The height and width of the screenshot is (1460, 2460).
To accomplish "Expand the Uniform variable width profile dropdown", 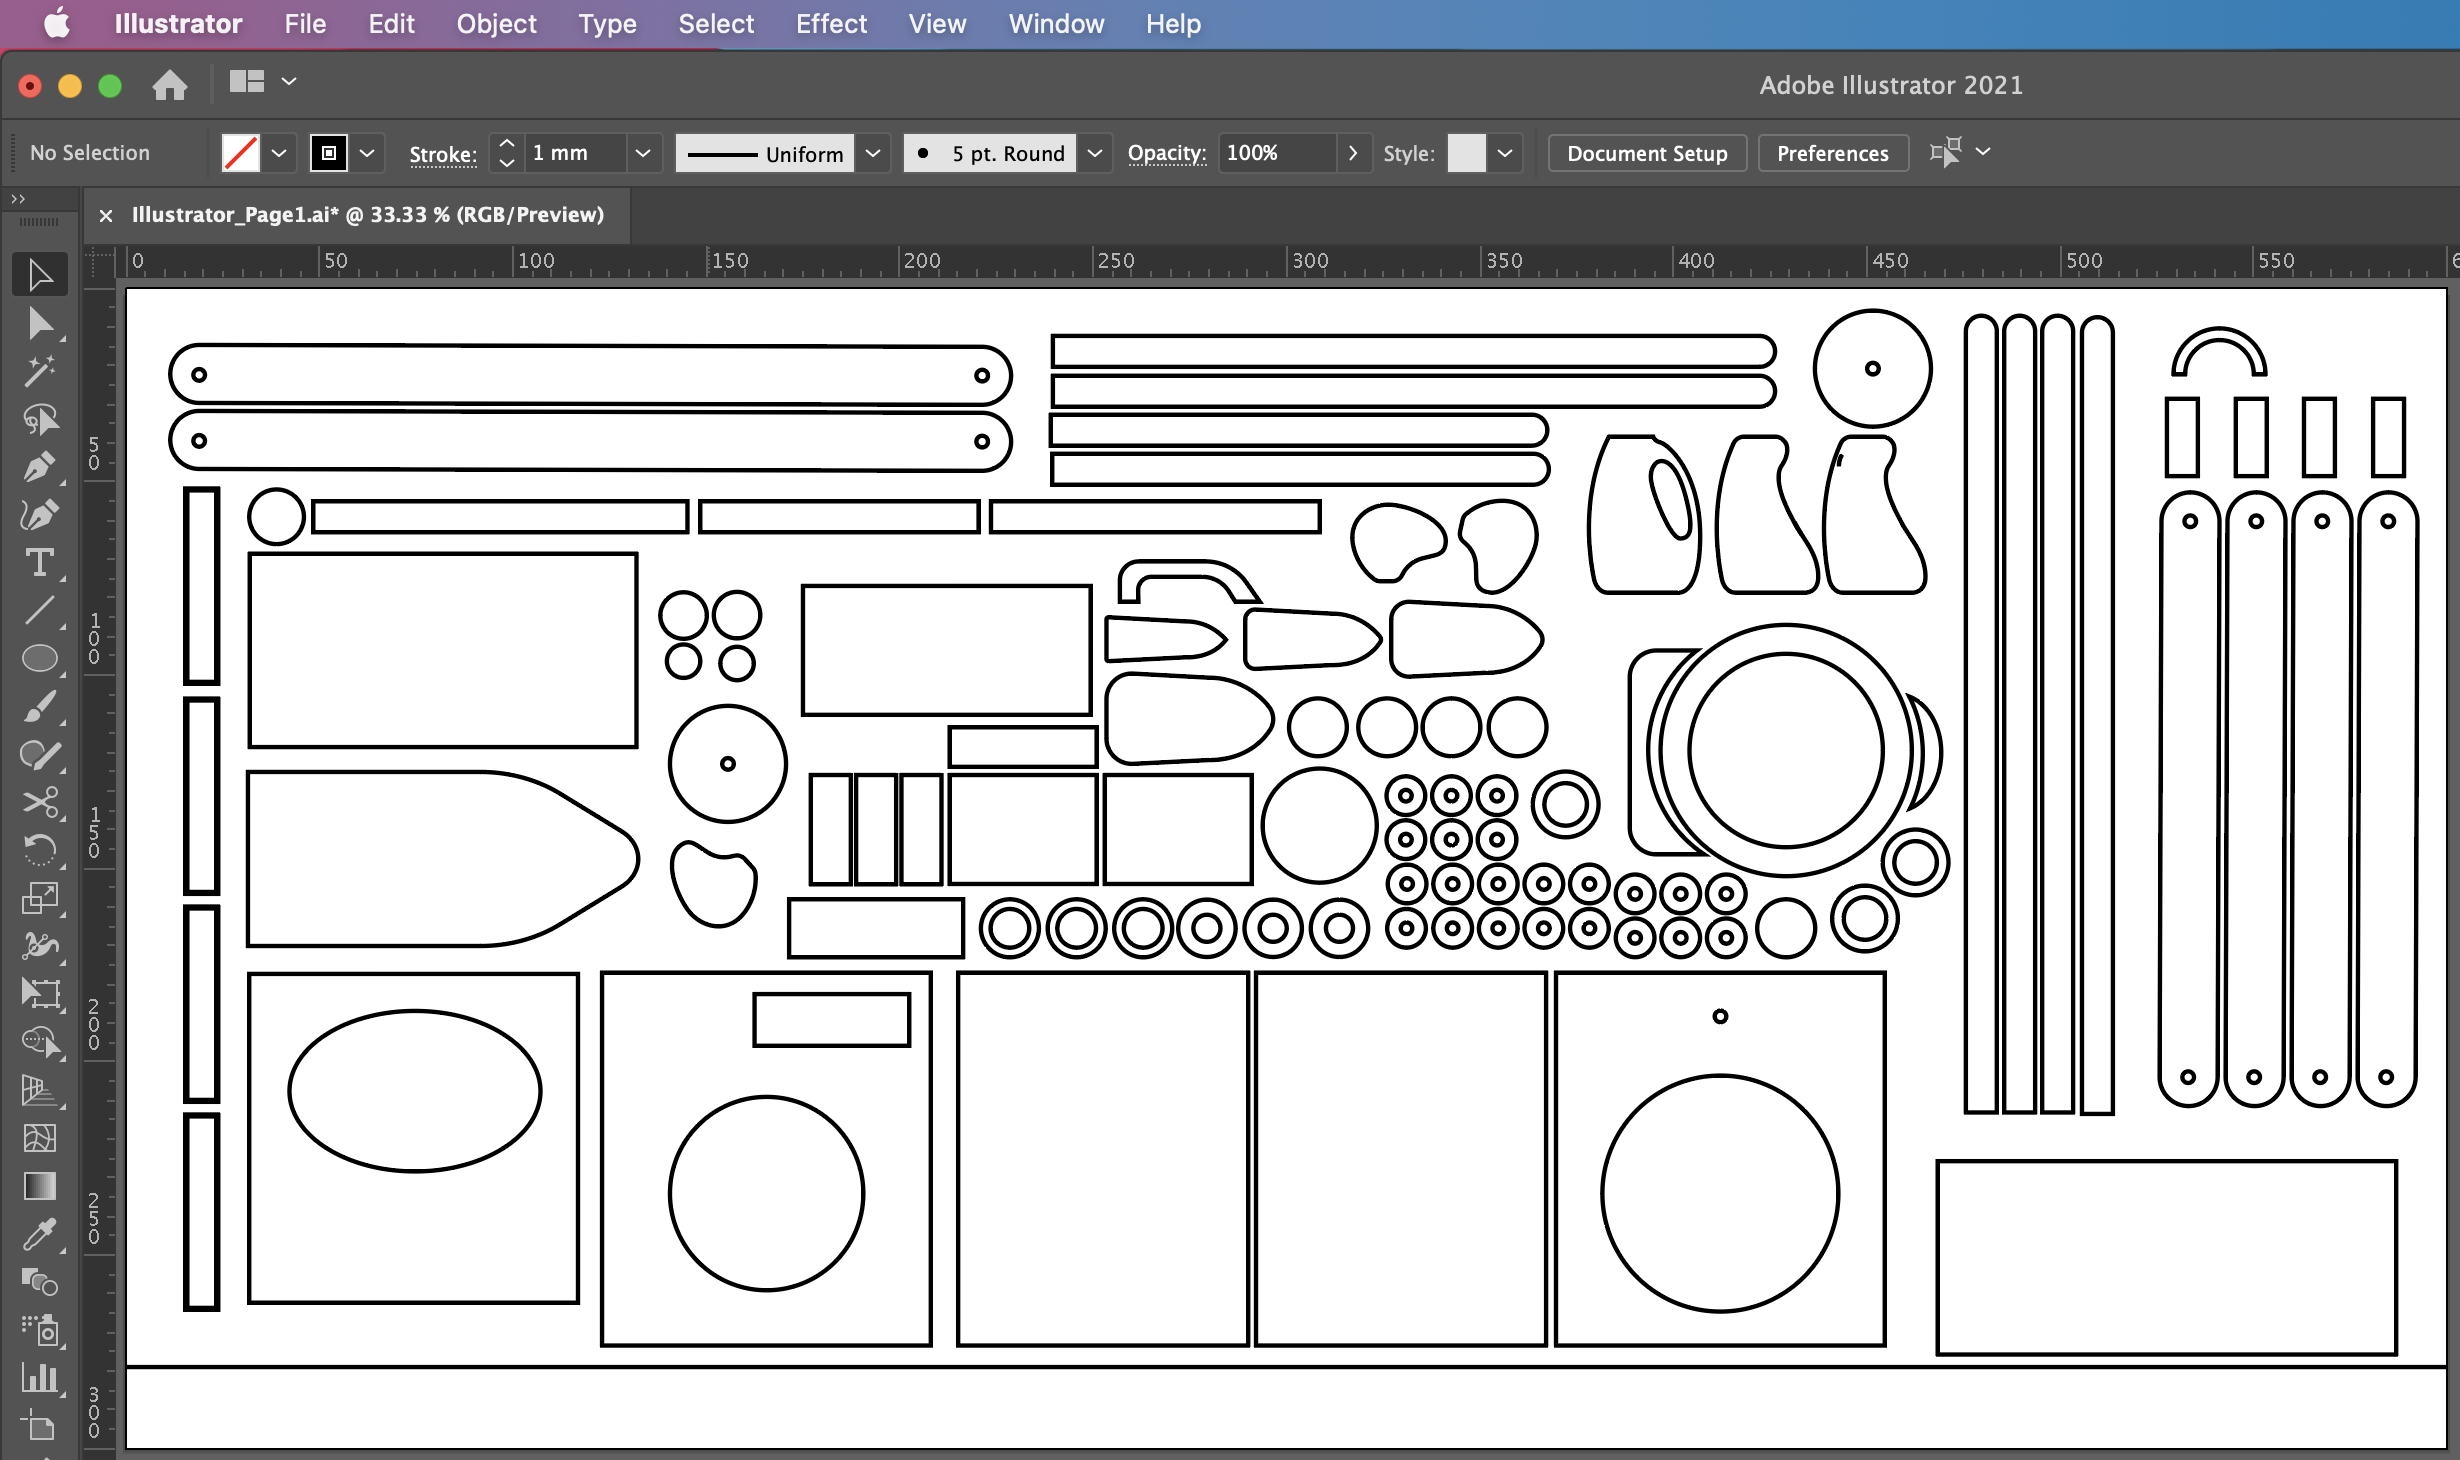I will pos(873,153).
